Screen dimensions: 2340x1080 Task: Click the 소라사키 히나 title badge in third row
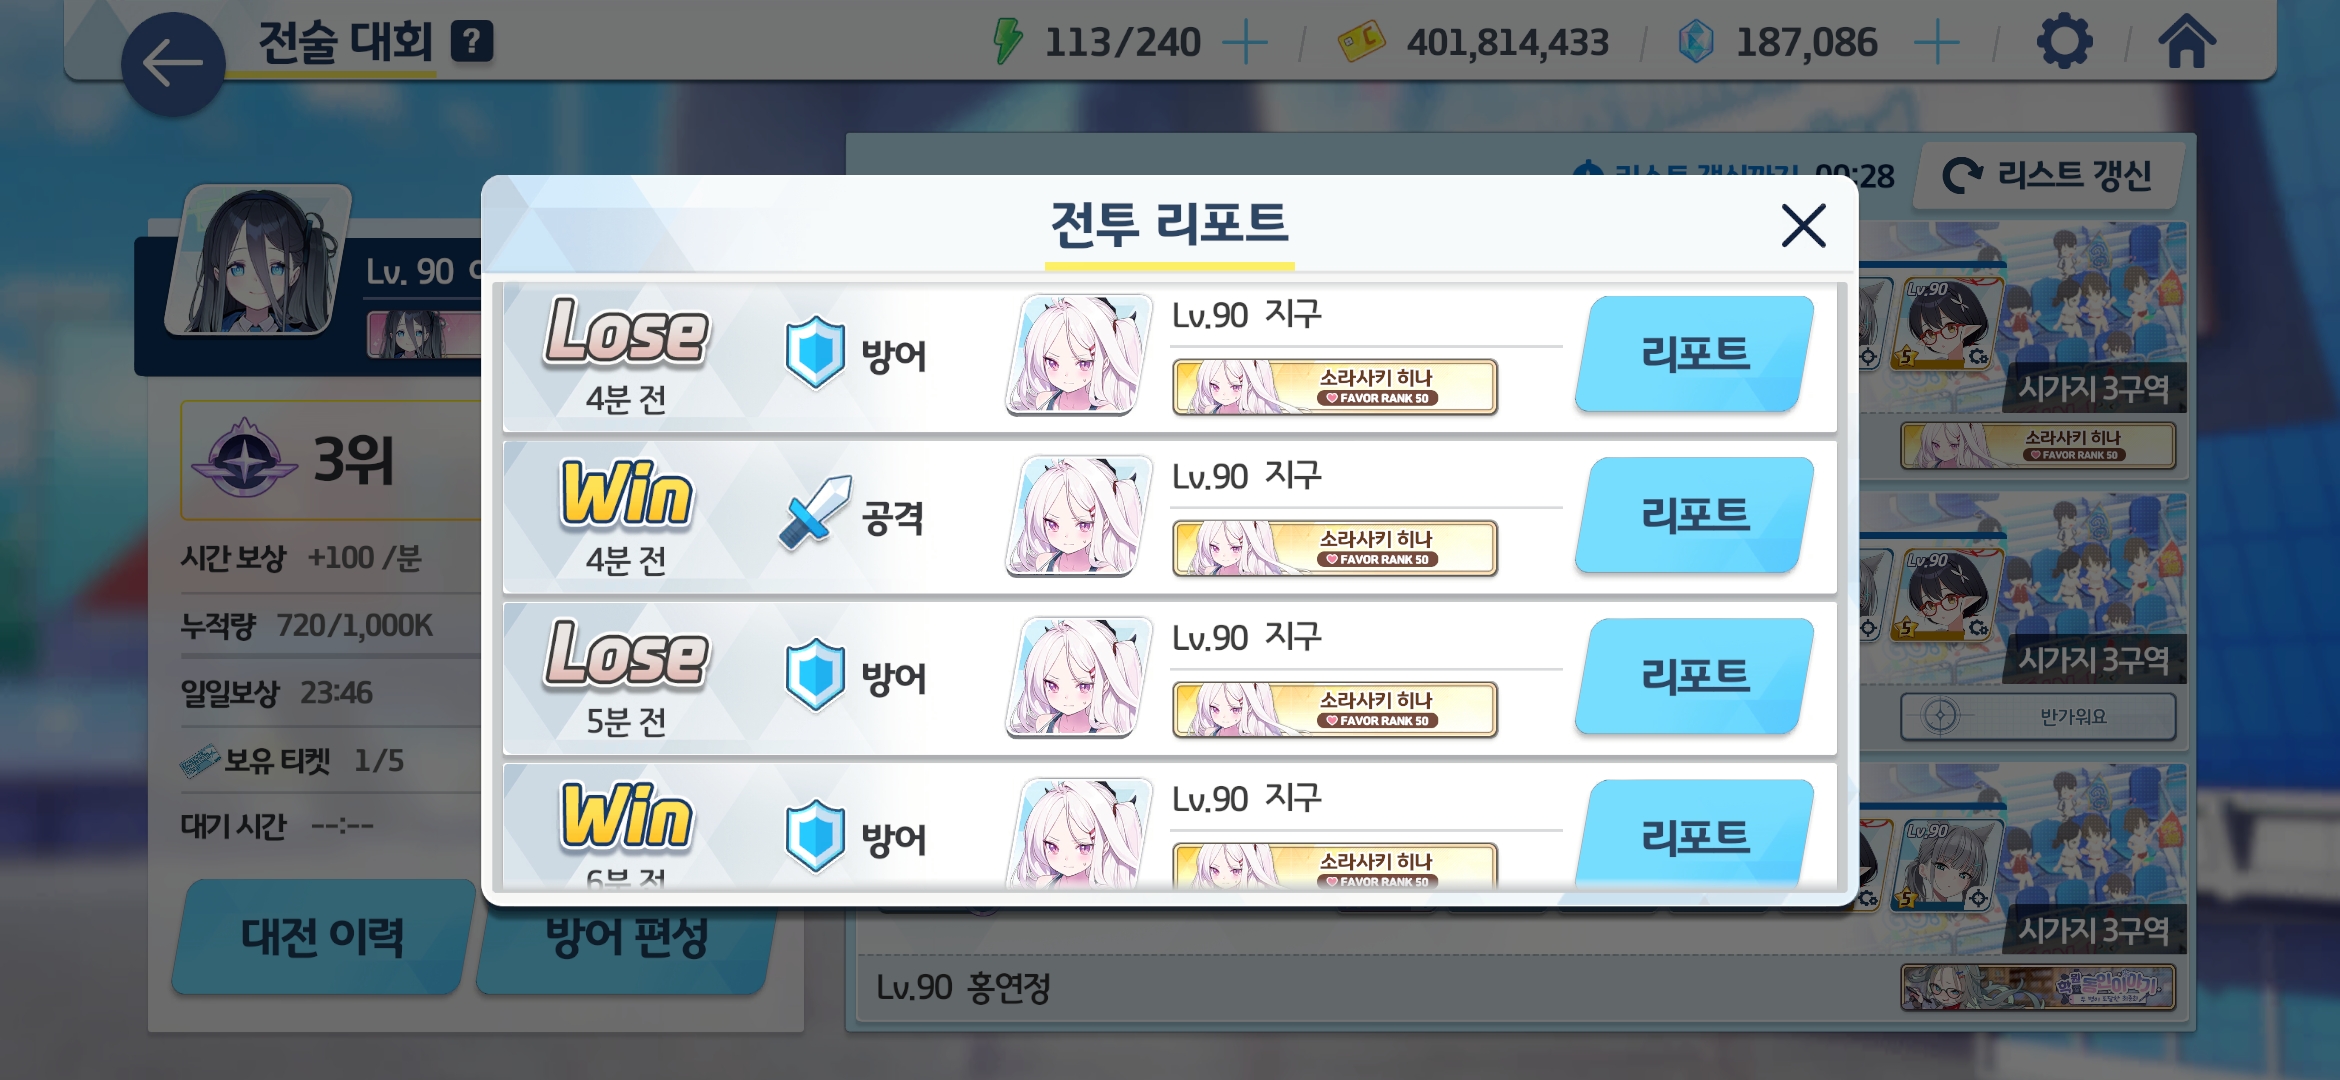coord(1335,709)
